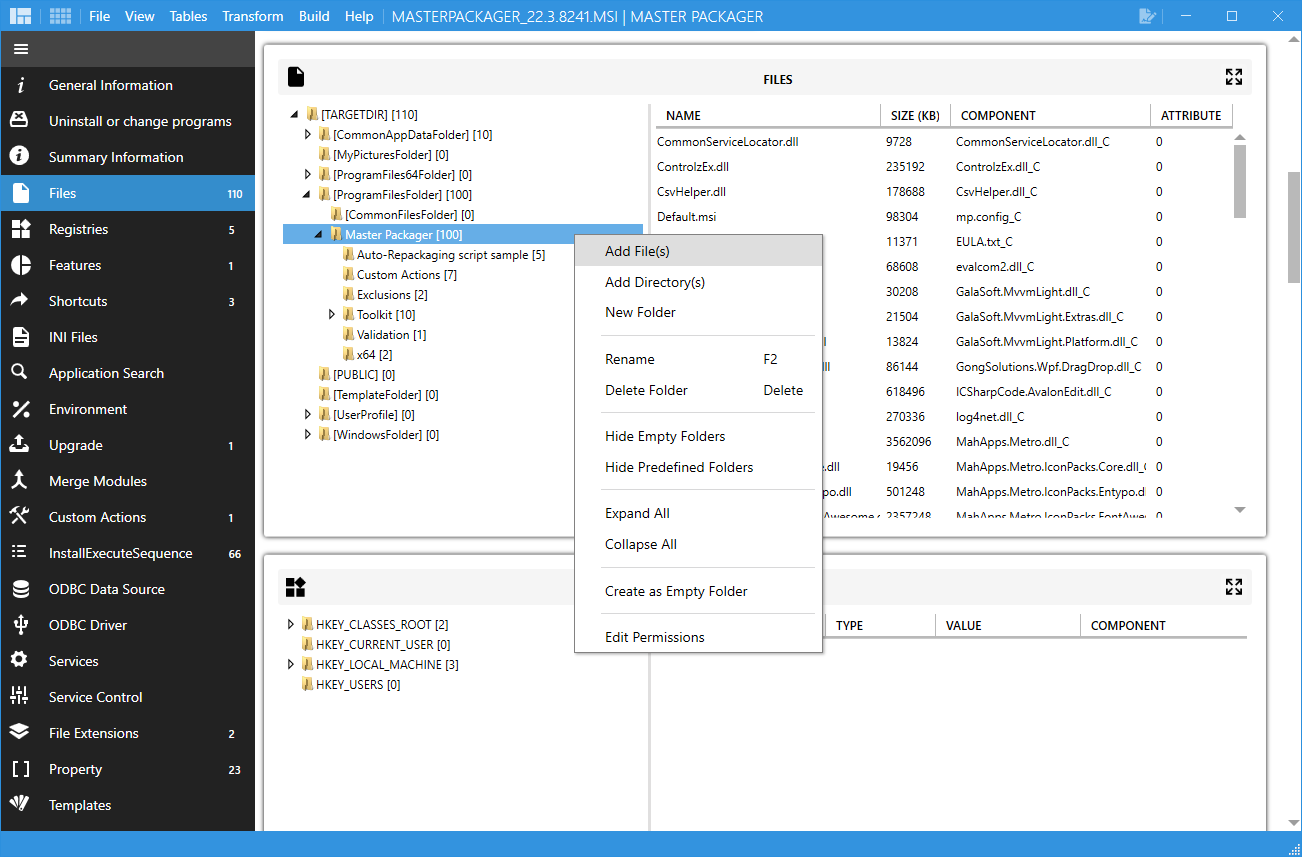This screenshot has width=1302, height=857.
Task: Select Create as Empty Folder
Action: [x=698, y=591]
